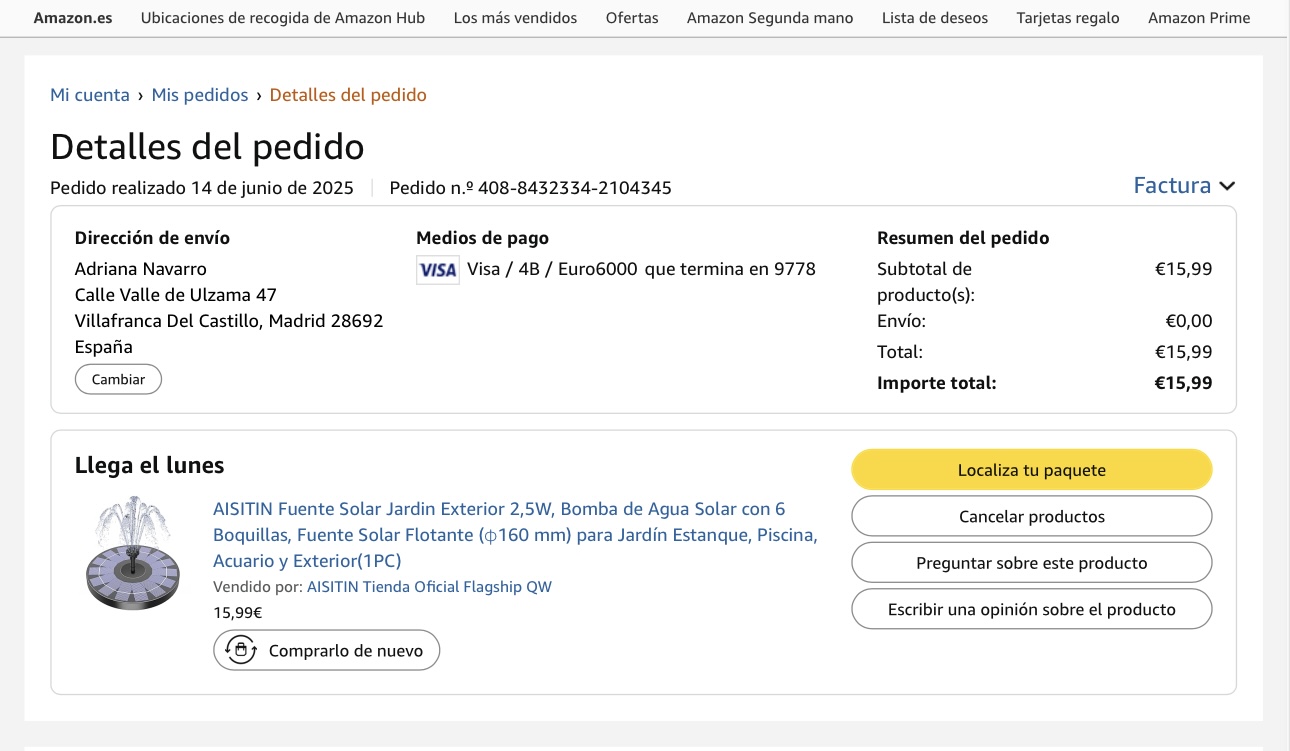Click the yellow Localiza tu paquete button
1290x751 pixels.
(x=1031, y=470)
